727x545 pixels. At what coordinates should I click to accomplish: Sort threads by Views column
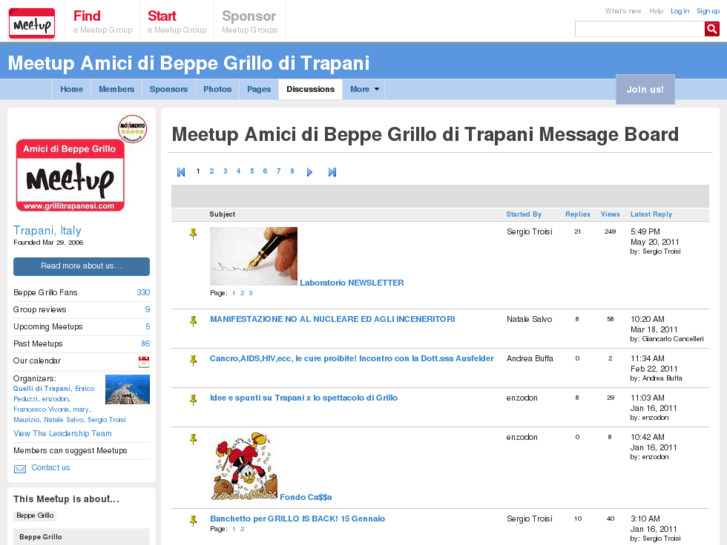(x=610, y=214)
